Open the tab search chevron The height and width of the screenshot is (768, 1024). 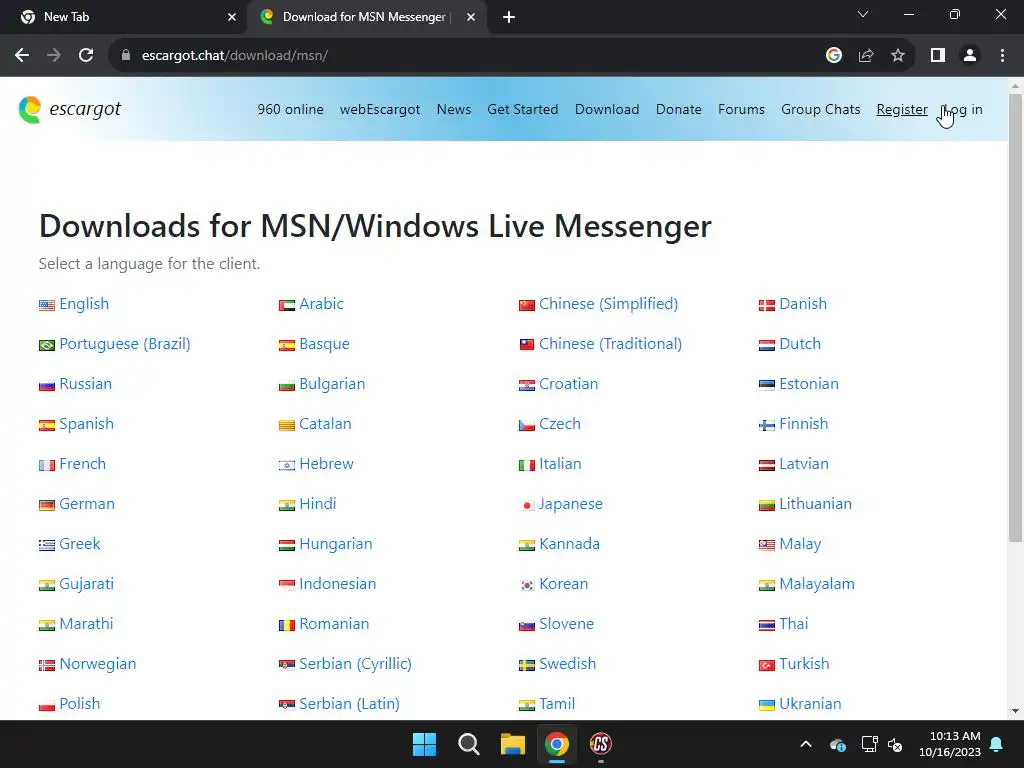(863, 14)
